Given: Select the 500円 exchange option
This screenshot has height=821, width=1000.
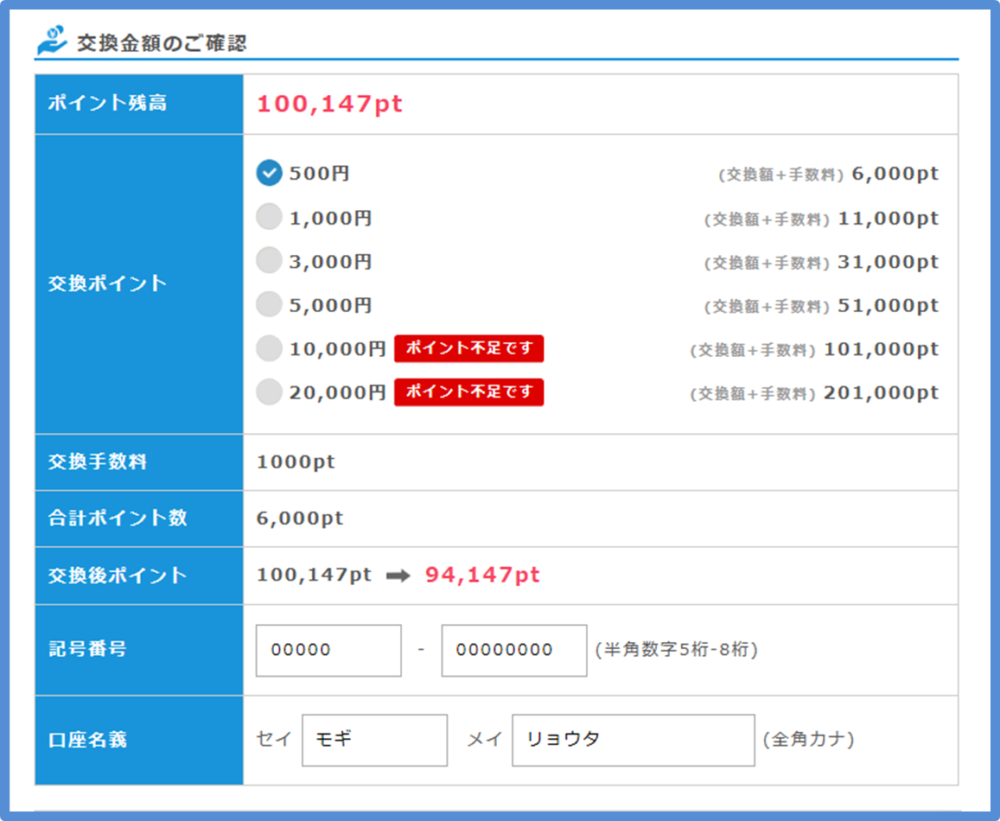Looking at the screenshot, I should (x=269, y=173).
